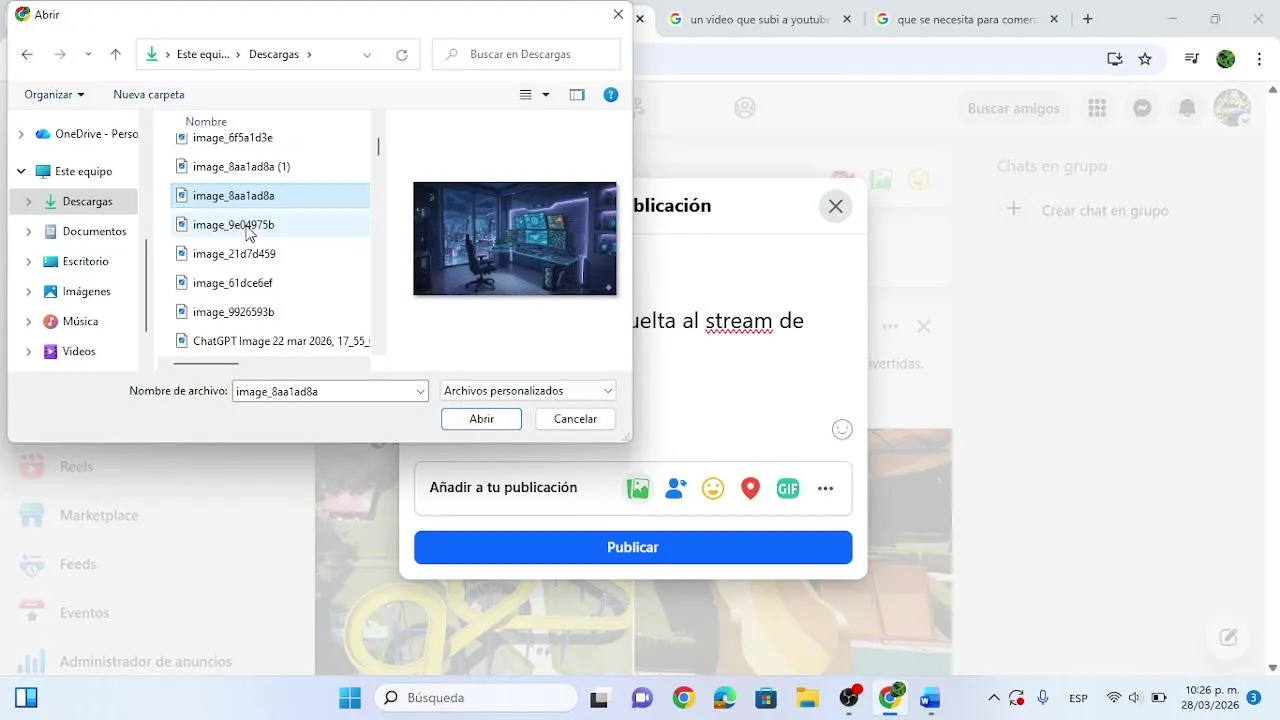Refresh the Descargas folder listing
This screenshot has width=1280, height=720.
tap(402, 55)
